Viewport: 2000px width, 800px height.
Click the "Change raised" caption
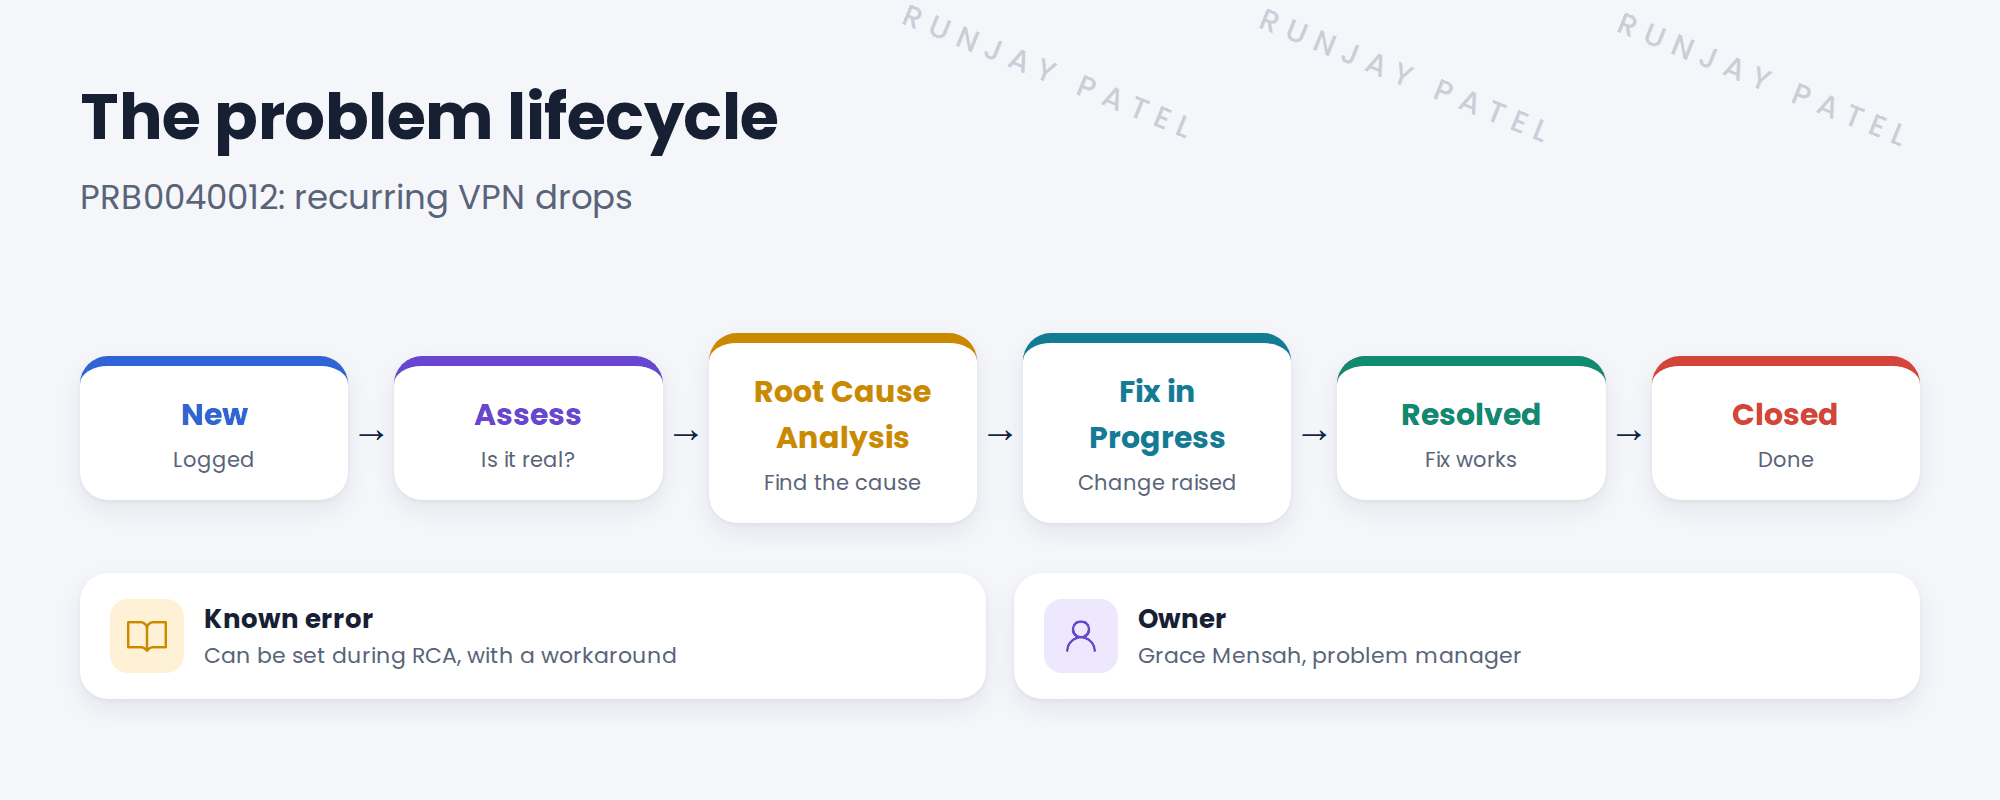point(1157,483)
